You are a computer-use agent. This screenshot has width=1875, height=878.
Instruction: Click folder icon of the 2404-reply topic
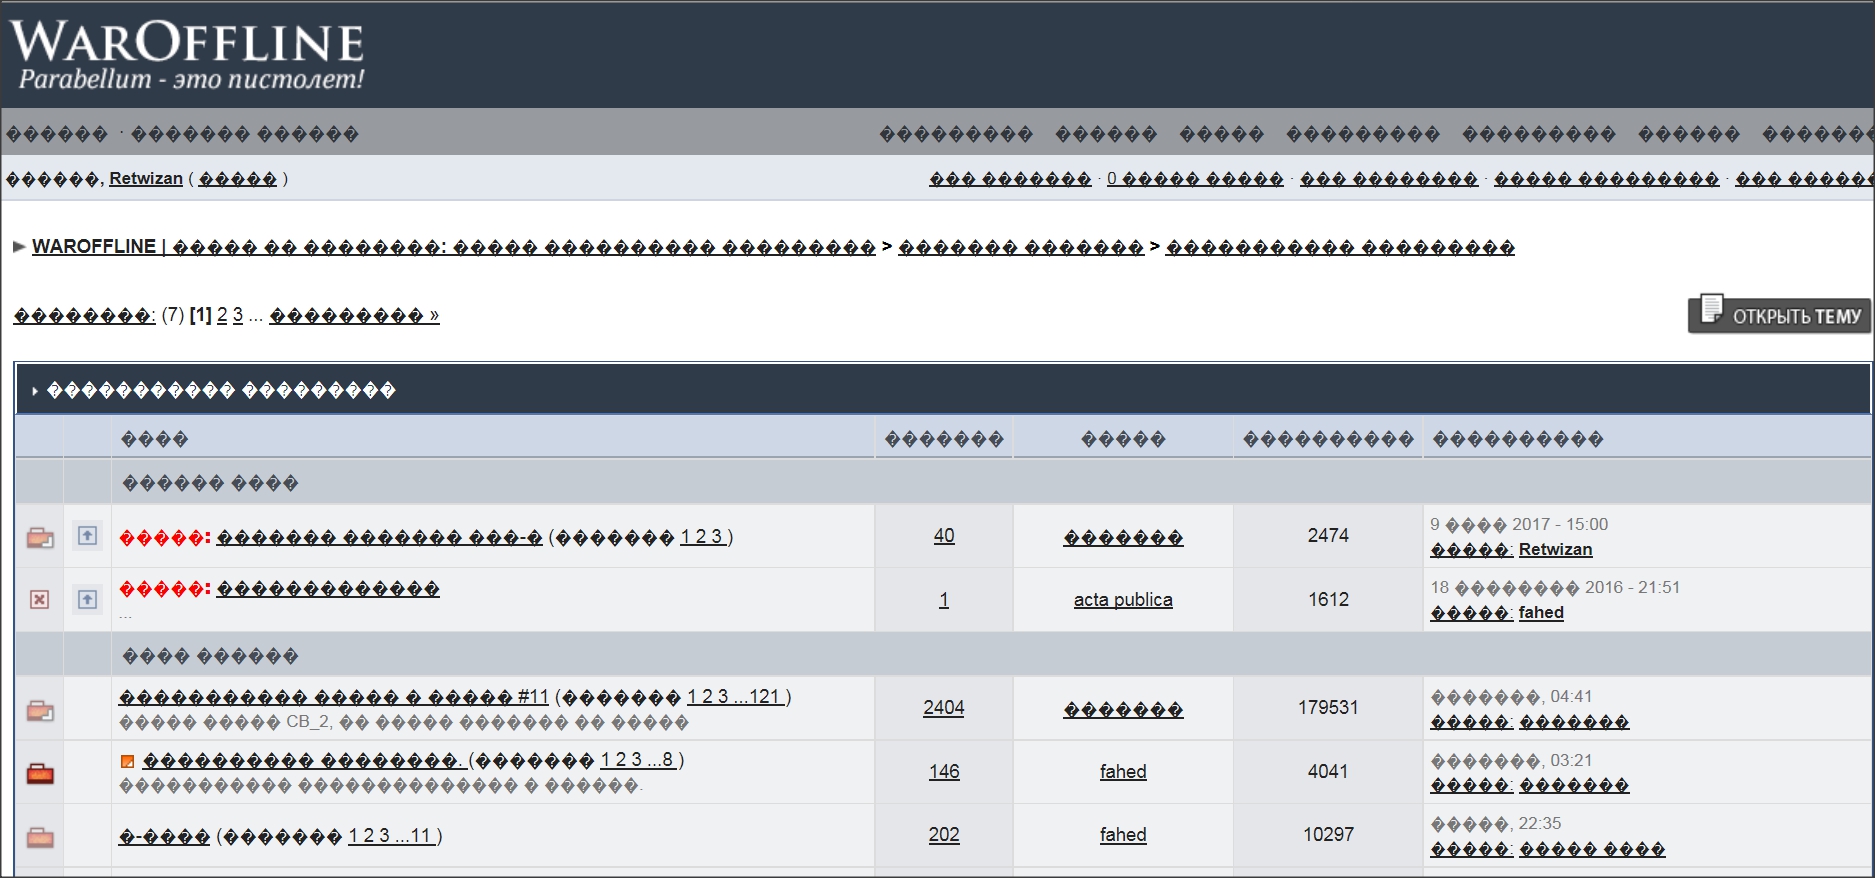[40, 710]
